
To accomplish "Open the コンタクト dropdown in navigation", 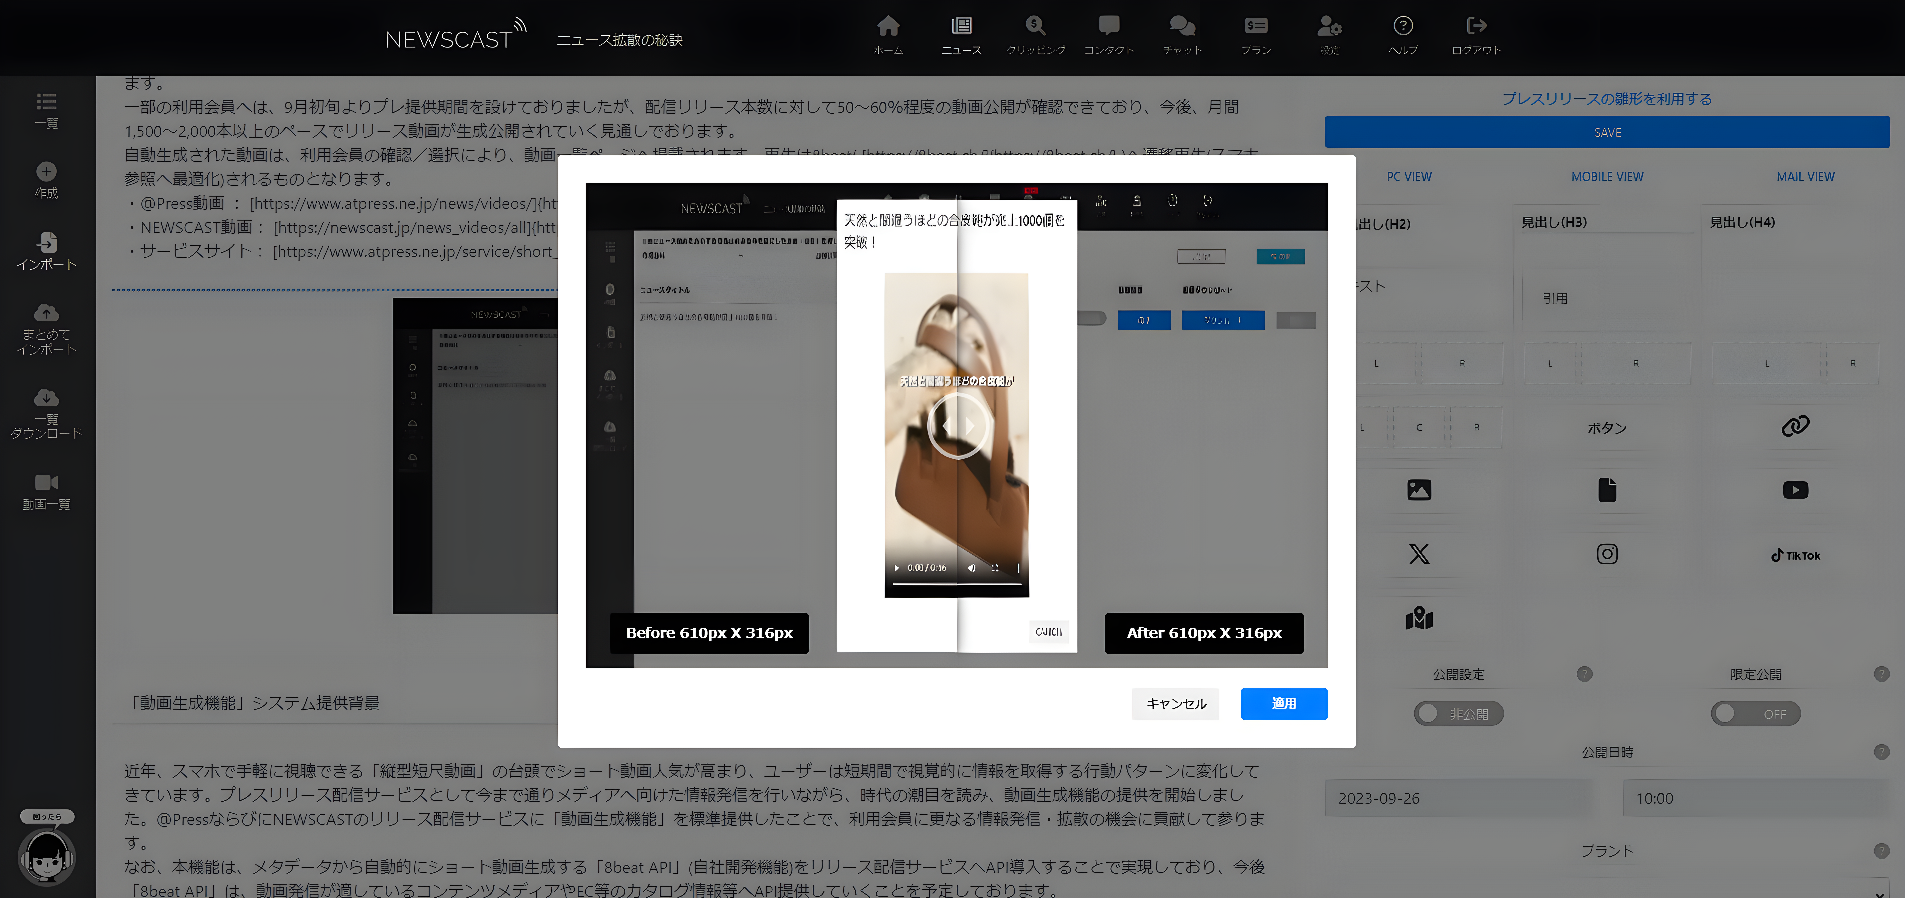I will tap(1109, 34).
